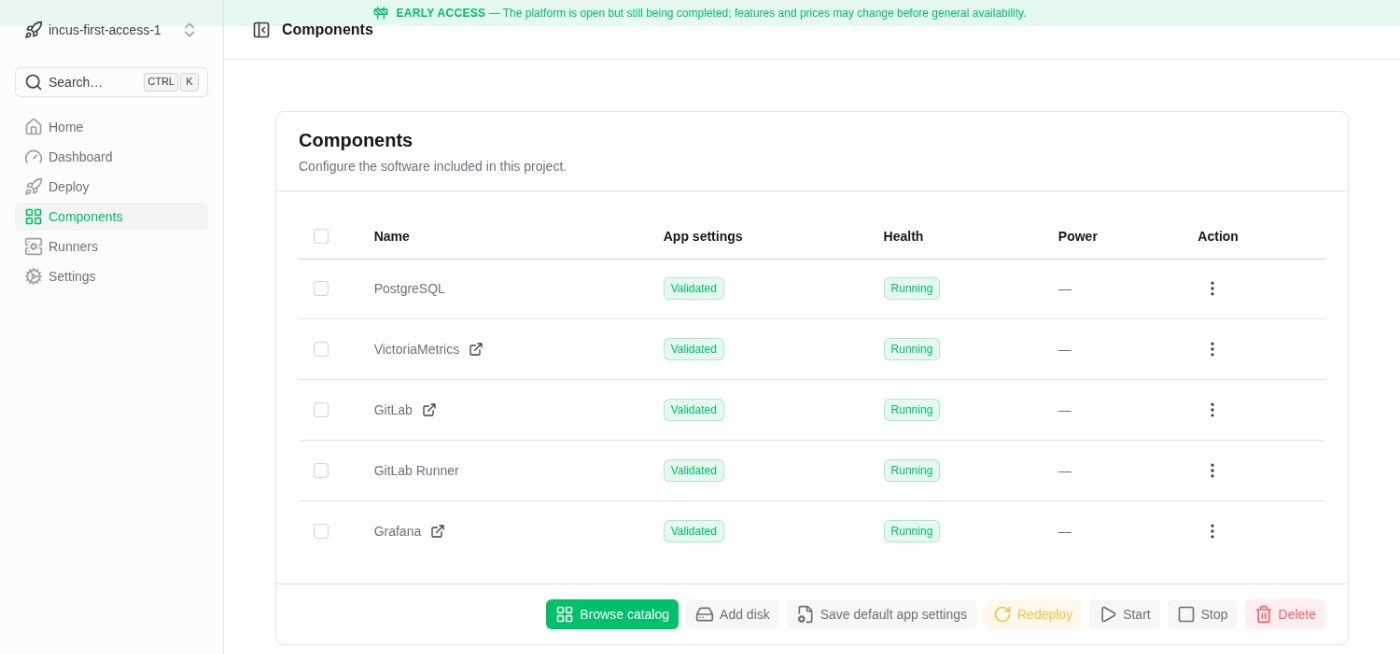Click the Deploy rocket icon
This screenshot has width=1400, height=654.
click(33, 187)
